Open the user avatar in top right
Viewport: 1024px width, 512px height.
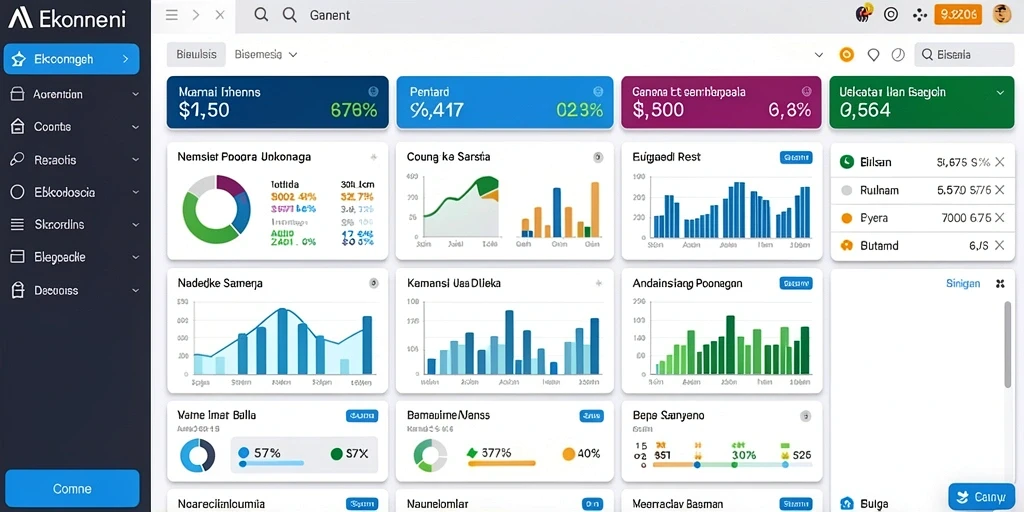click(x=1001, y=14)
